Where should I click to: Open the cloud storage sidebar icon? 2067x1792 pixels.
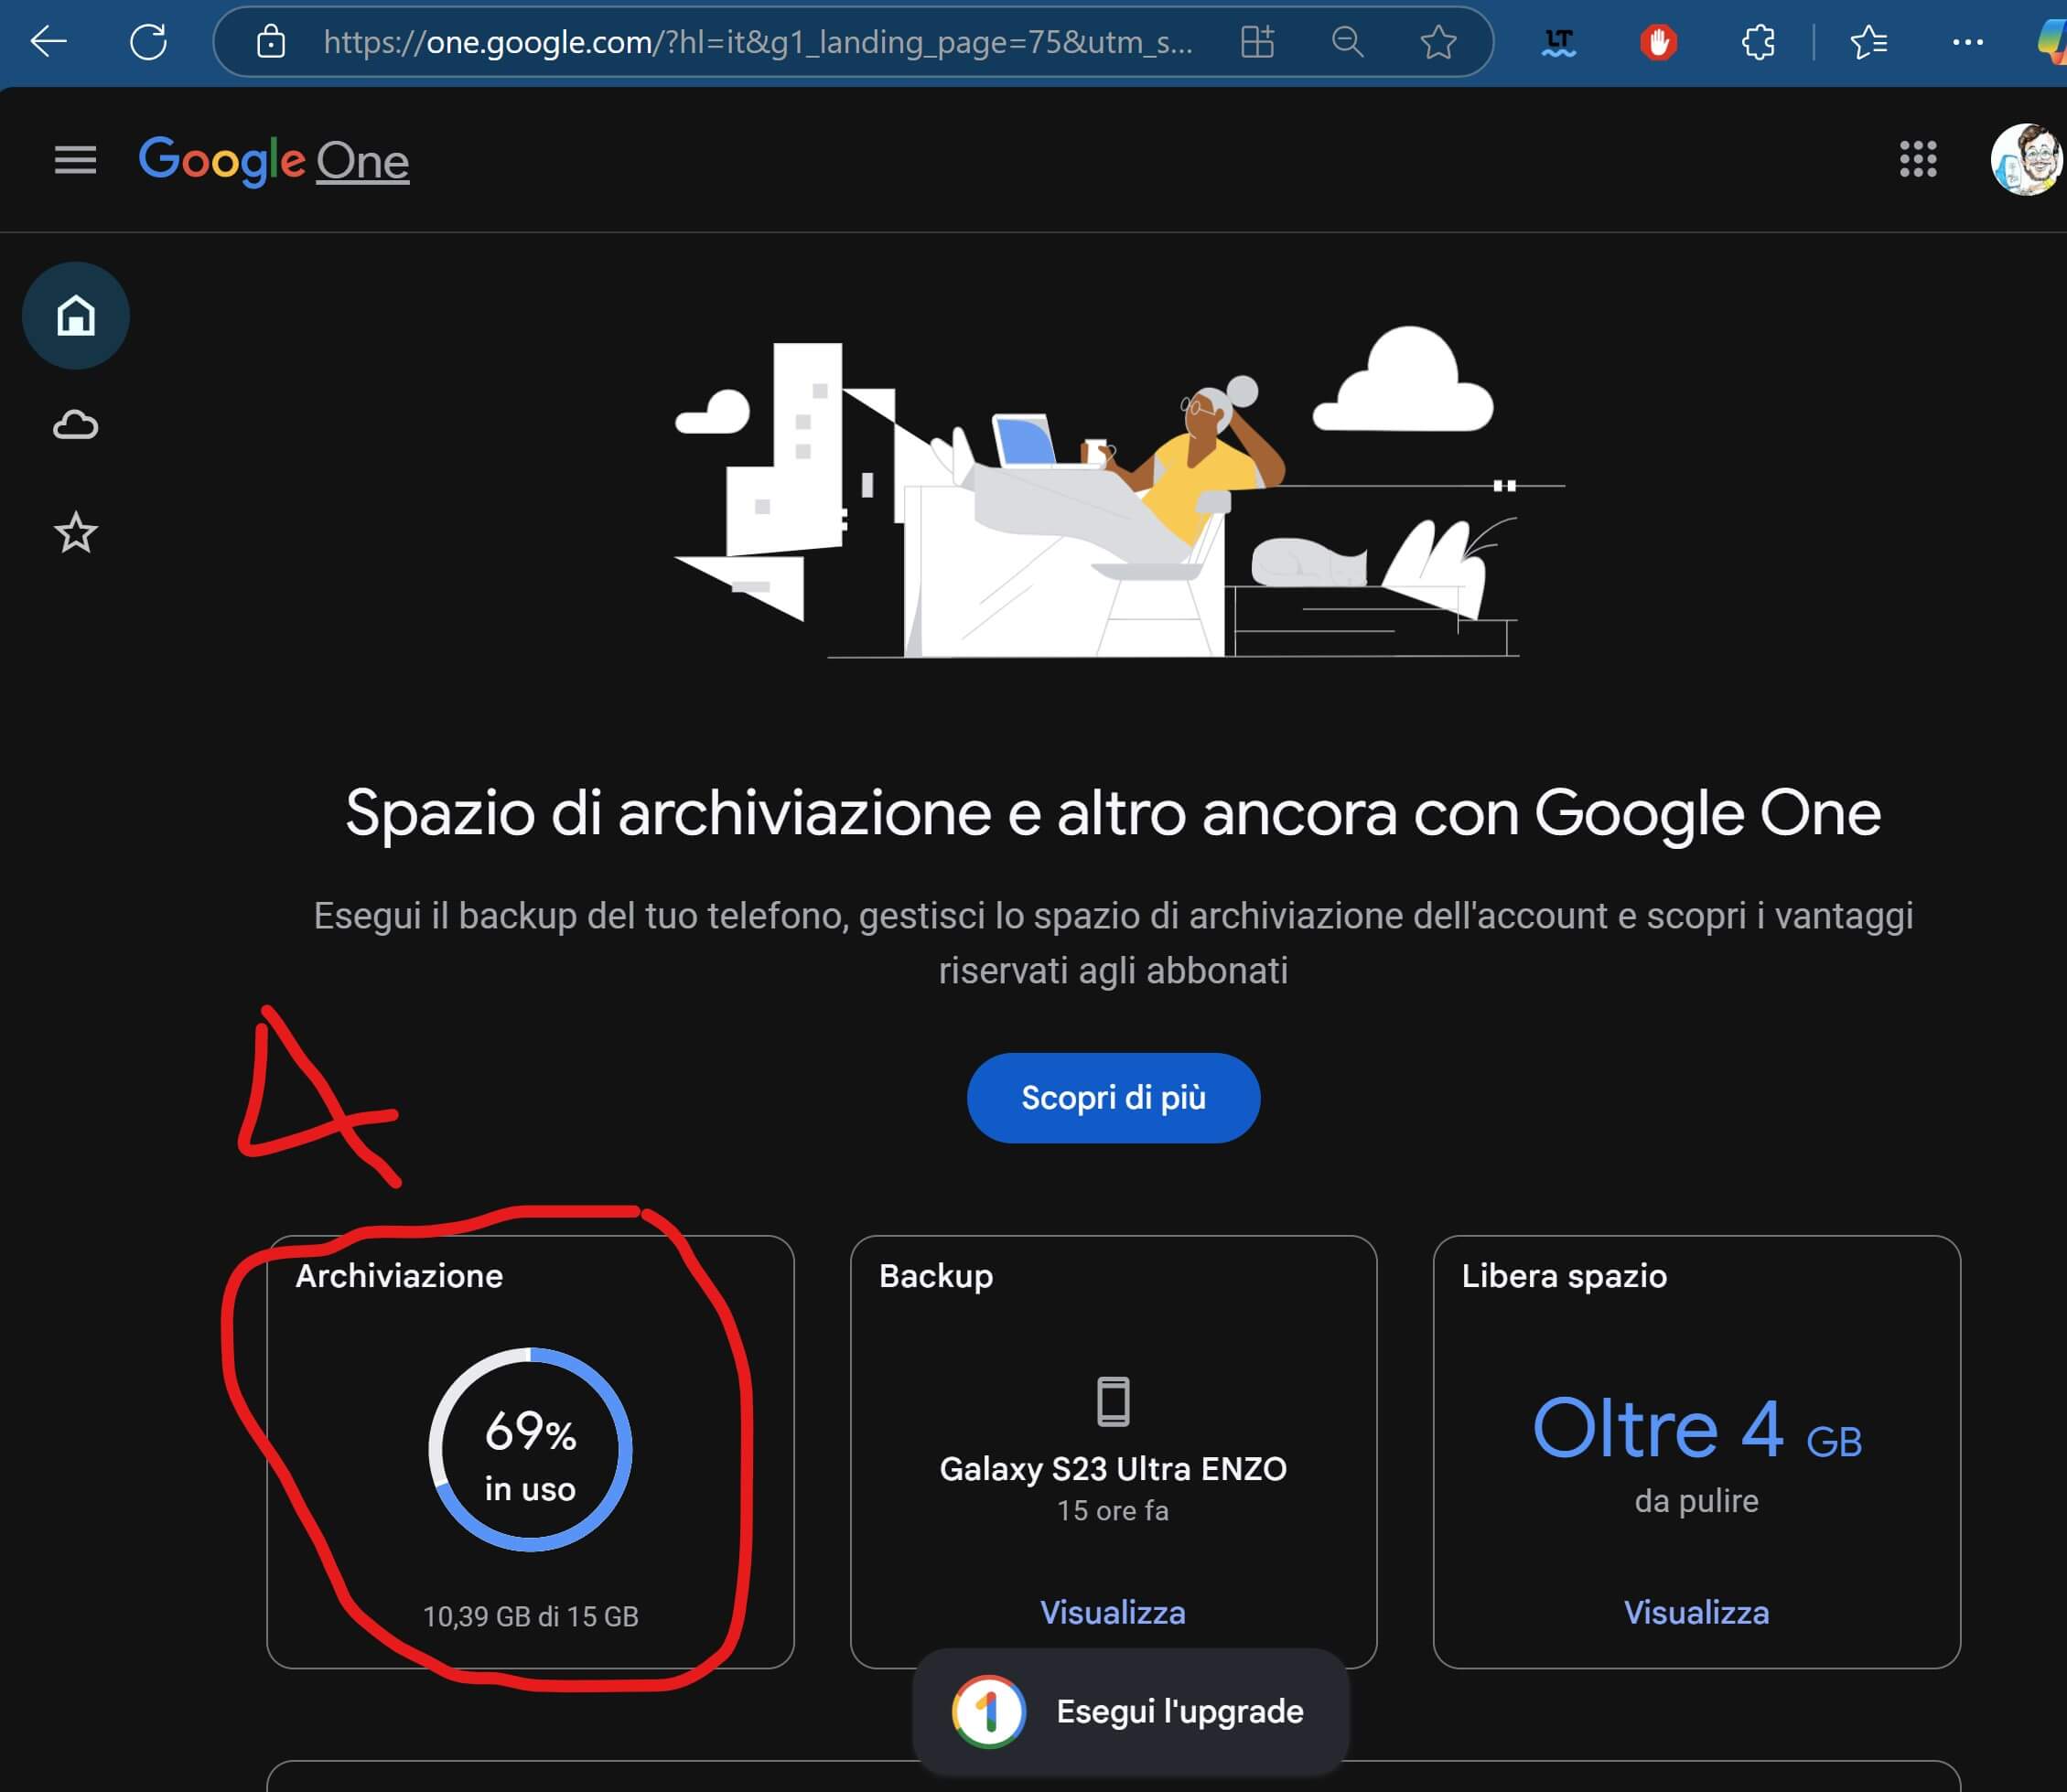(76, 425)
